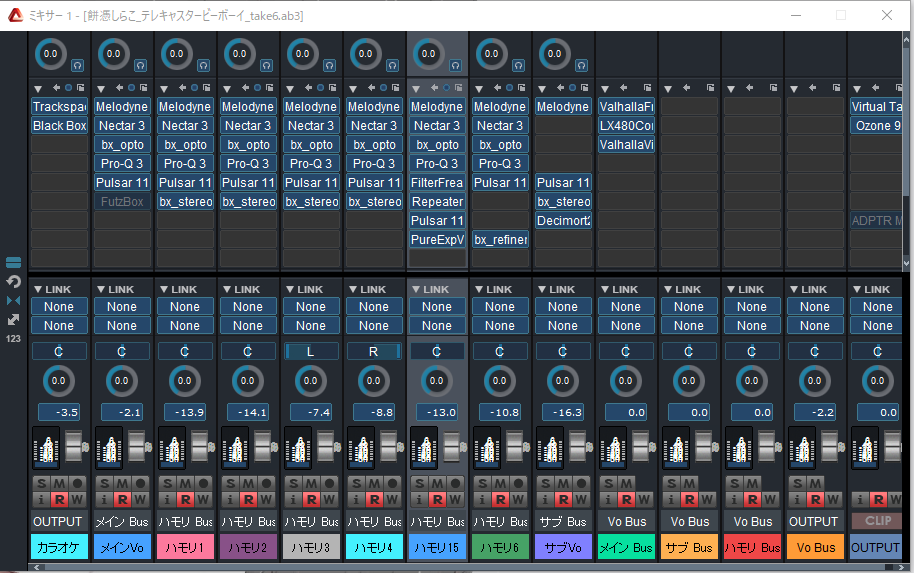Solo the カラオケ channel
914x573 pixels.
(x=41, y=483)
